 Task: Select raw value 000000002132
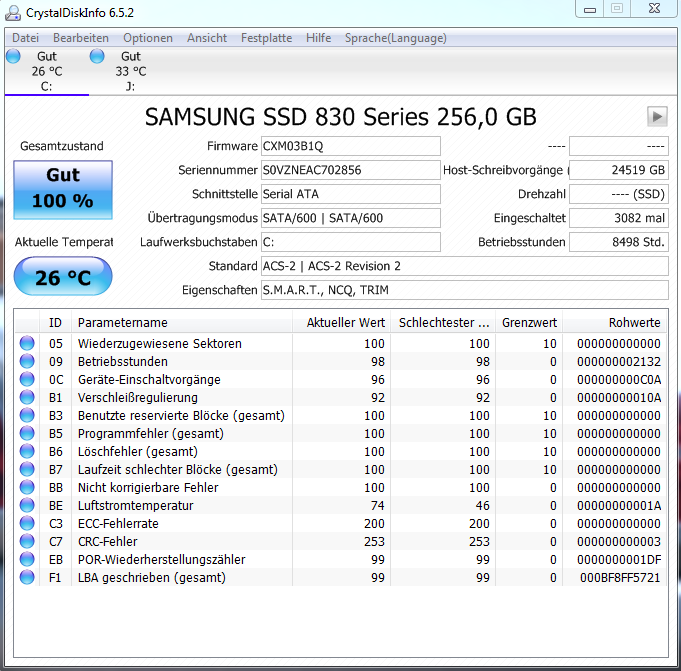point(619,361)
